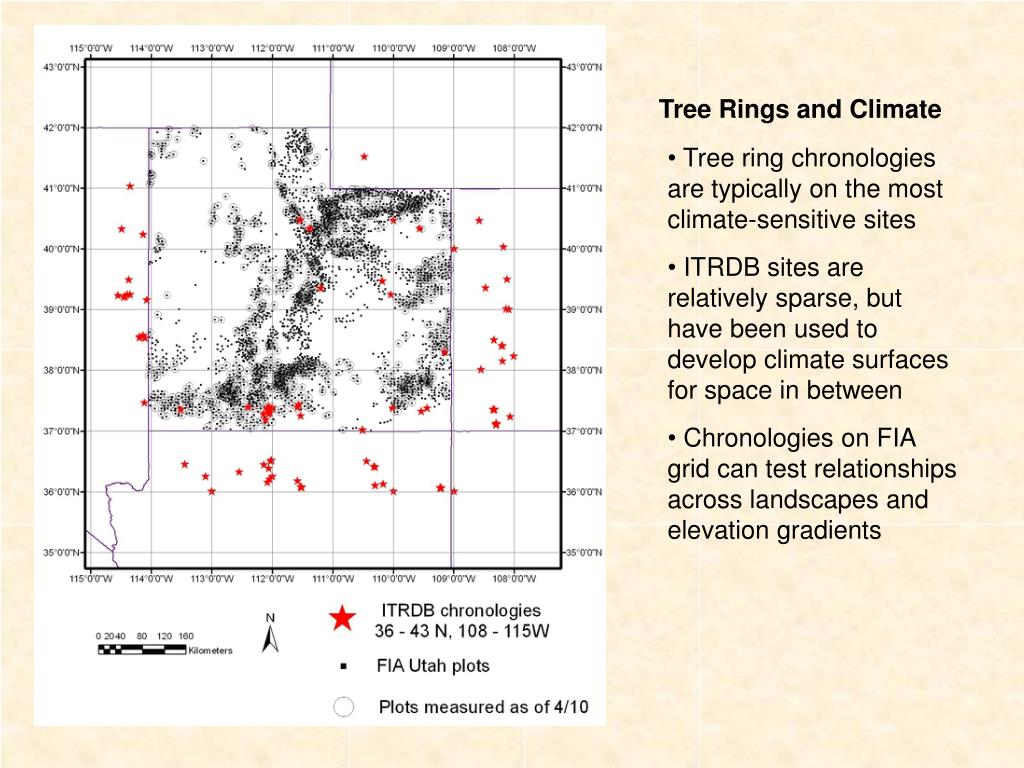Click the 'FIA Utah plots' legend label
1024x768 pixels.
pyautogui.click(x=433, y=665)
